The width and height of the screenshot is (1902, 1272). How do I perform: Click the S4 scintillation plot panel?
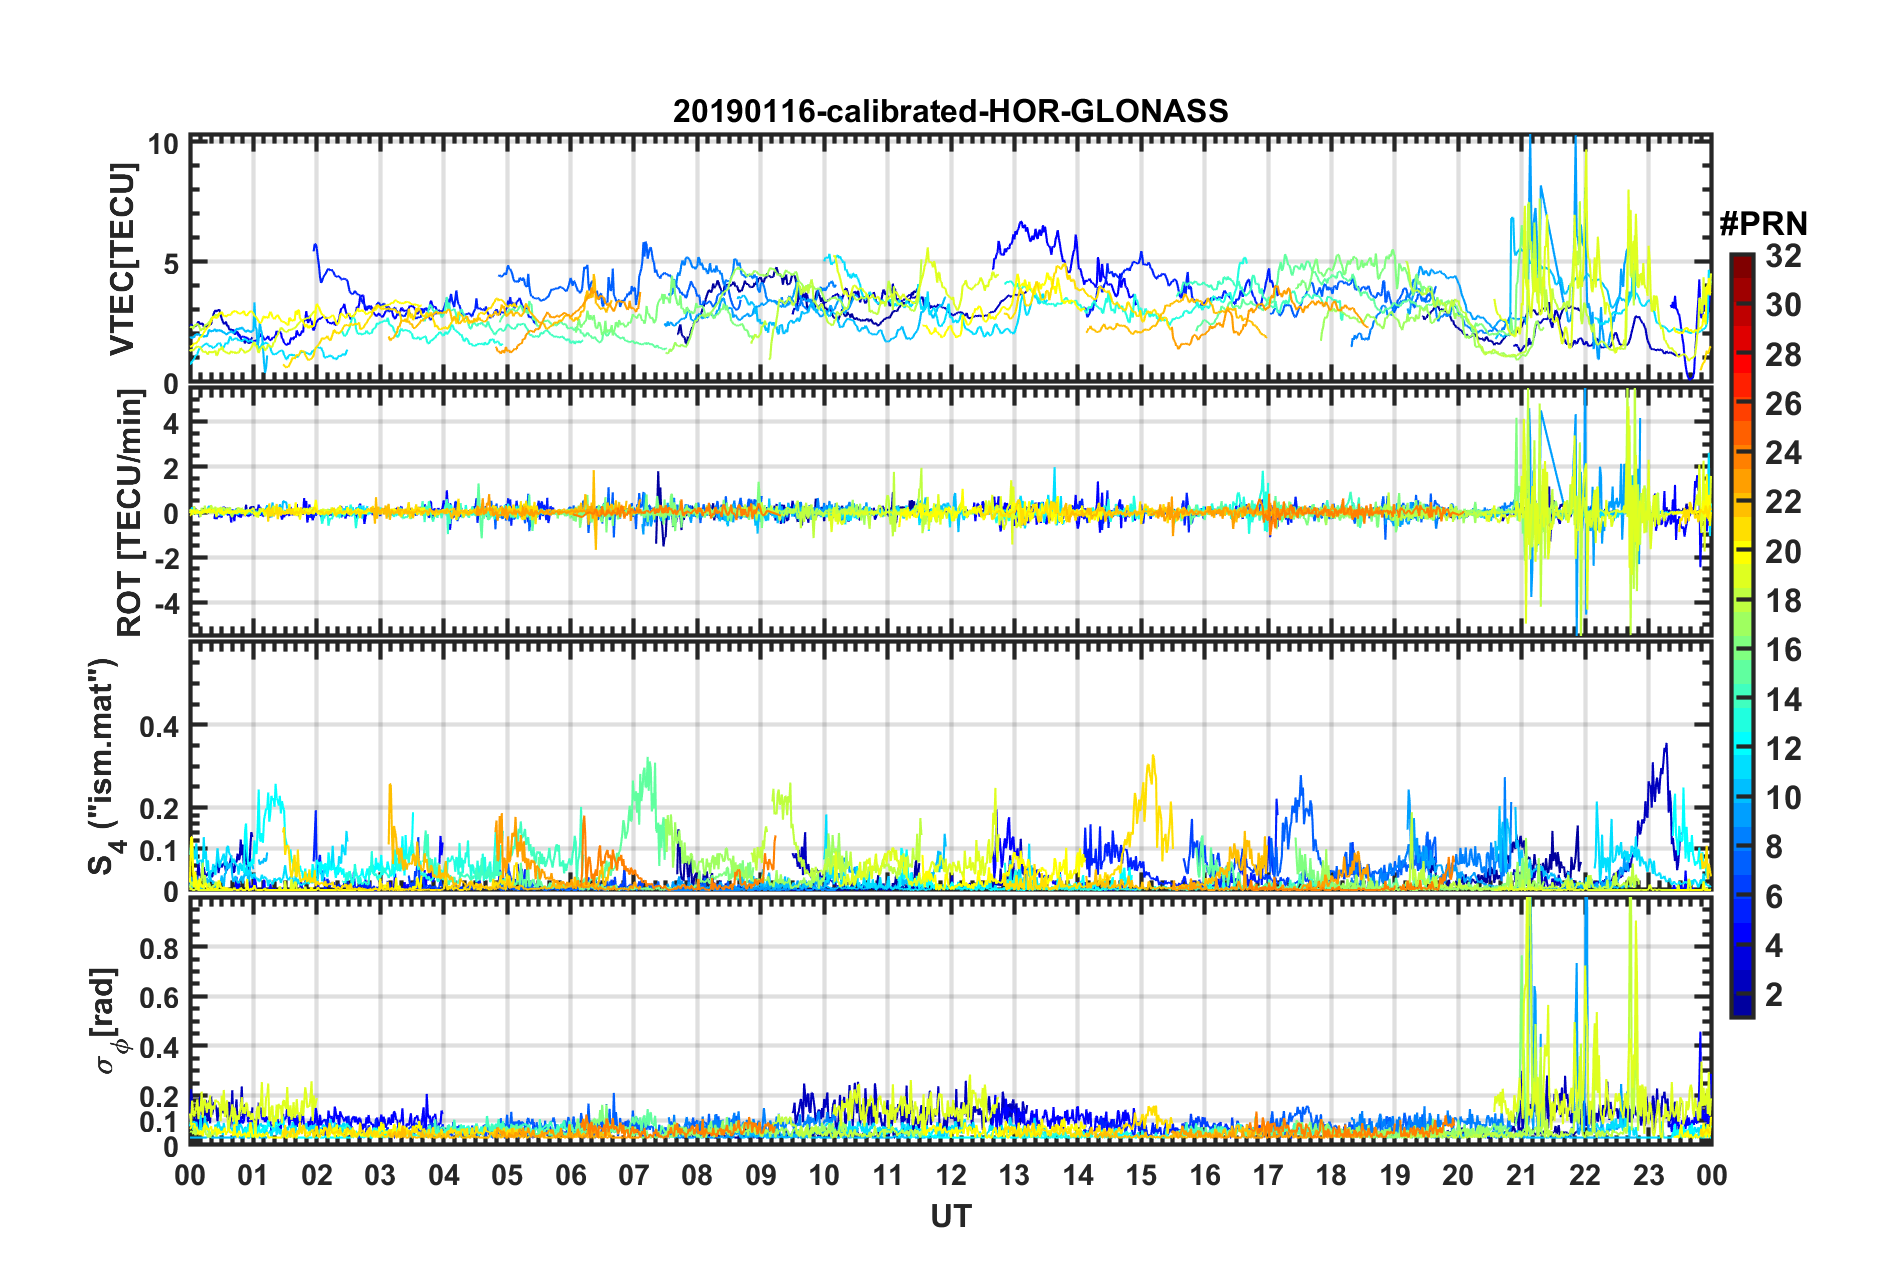(x=951, y=765)
